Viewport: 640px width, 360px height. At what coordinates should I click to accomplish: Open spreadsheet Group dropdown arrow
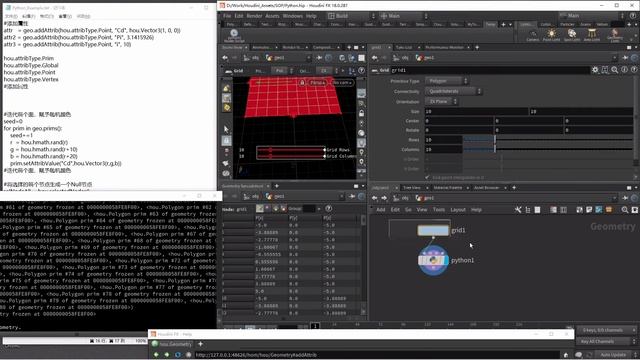pos(319,209)
